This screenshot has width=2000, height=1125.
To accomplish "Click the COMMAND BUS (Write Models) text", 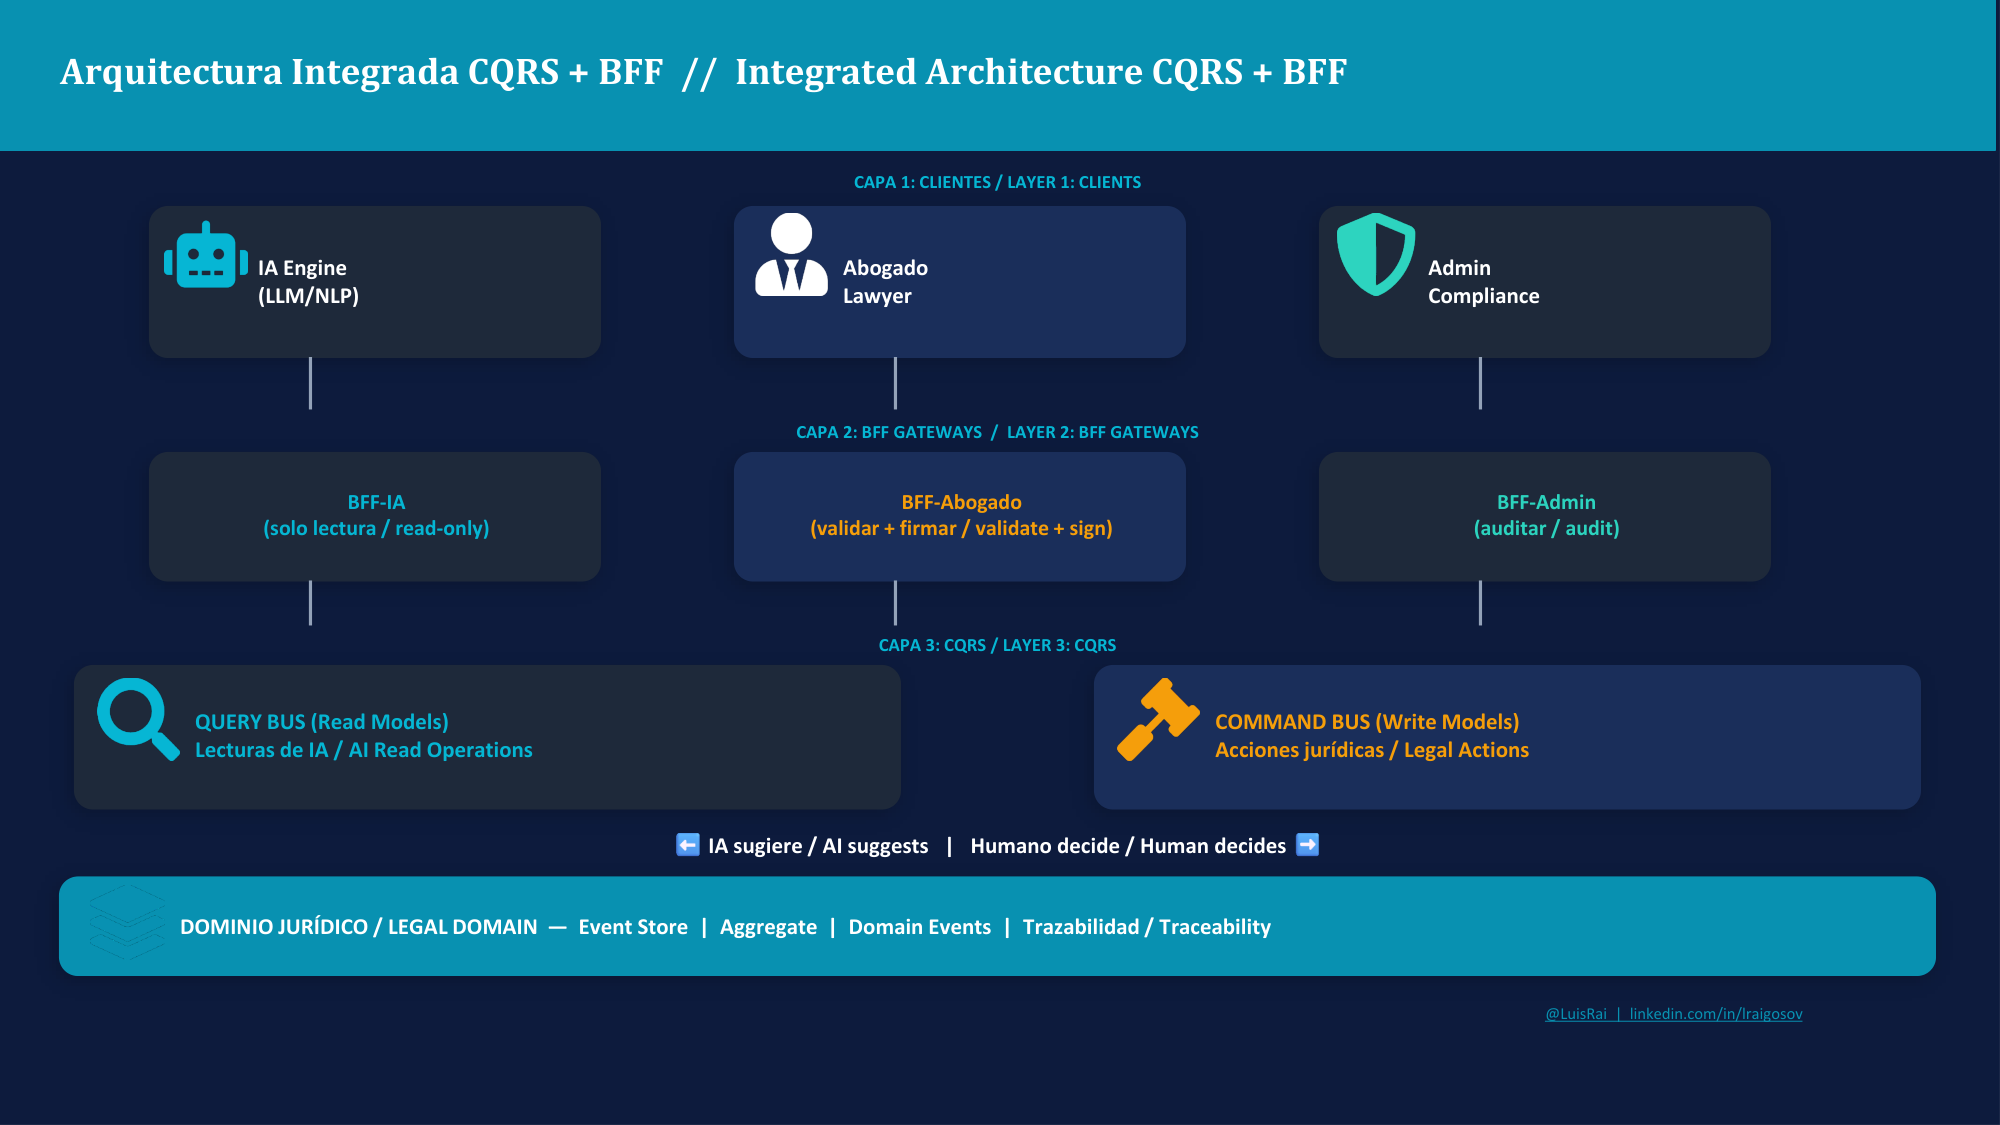I will pos(1367,722).
